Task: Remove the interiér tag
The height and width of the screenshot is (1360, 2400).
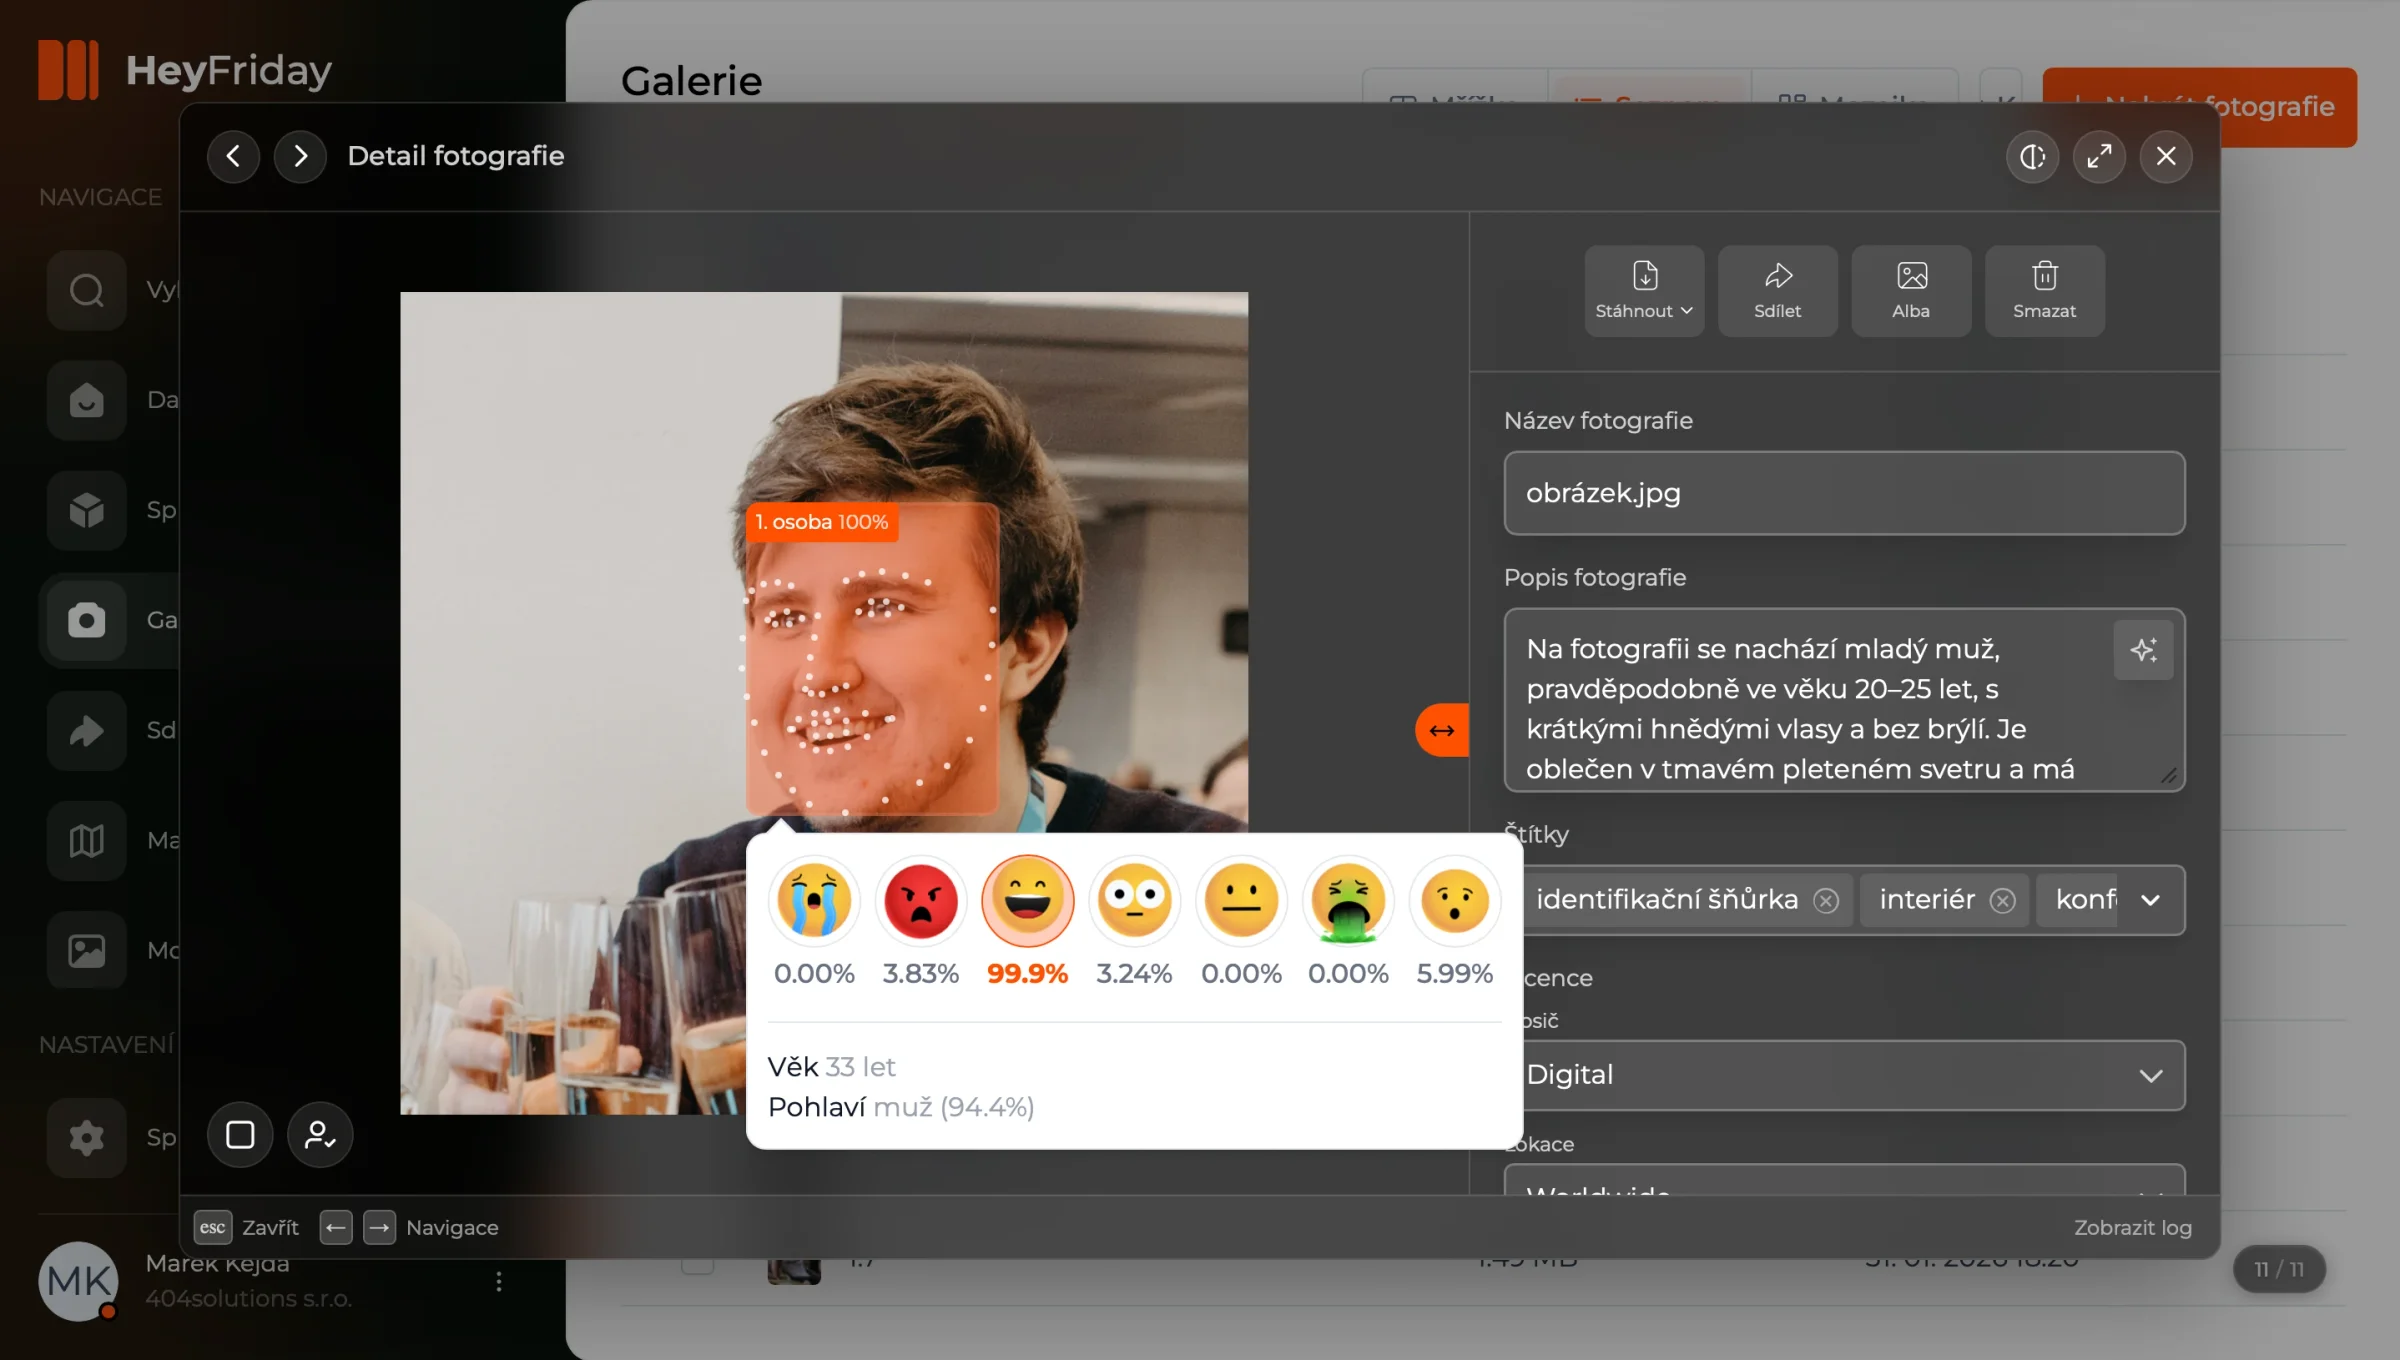Action: [x=2002, y=900]
